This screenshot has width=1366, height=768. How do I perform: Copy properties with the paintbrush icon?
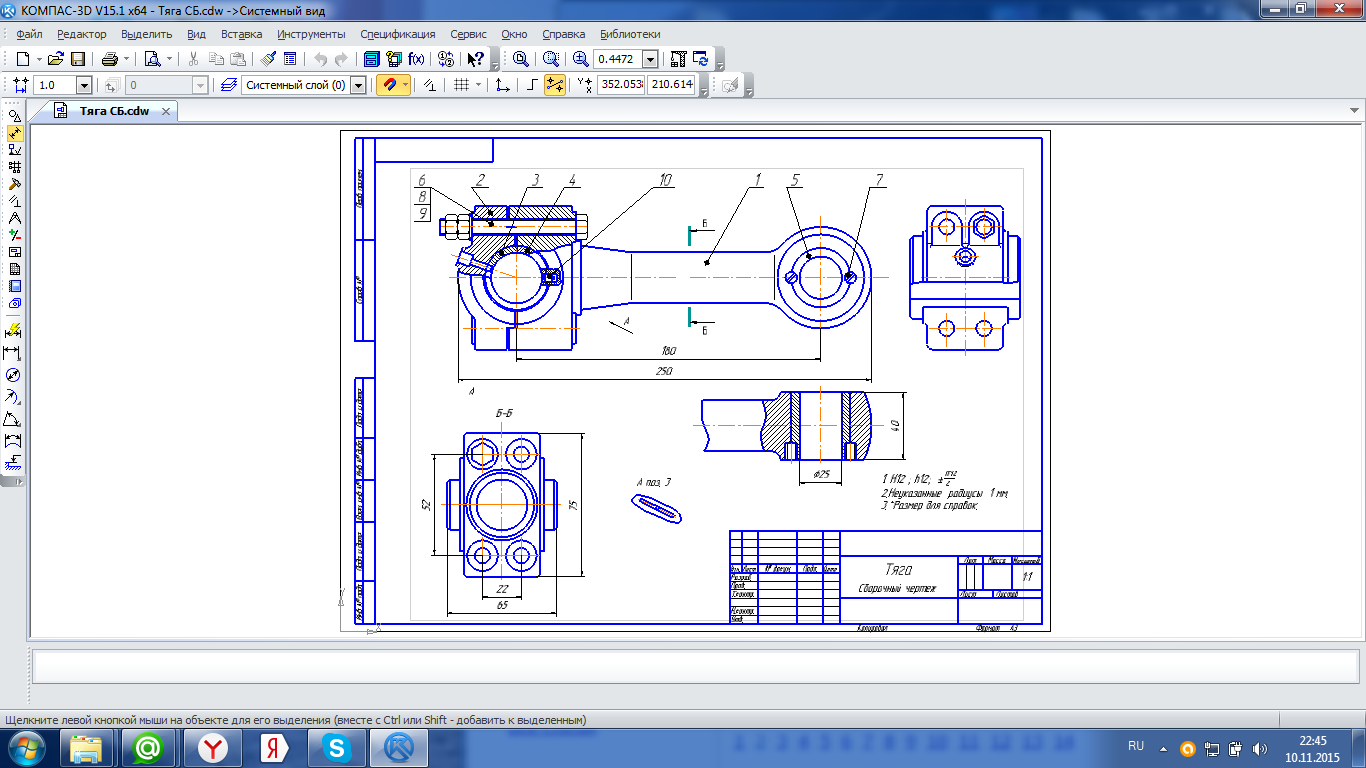point(269,59)
